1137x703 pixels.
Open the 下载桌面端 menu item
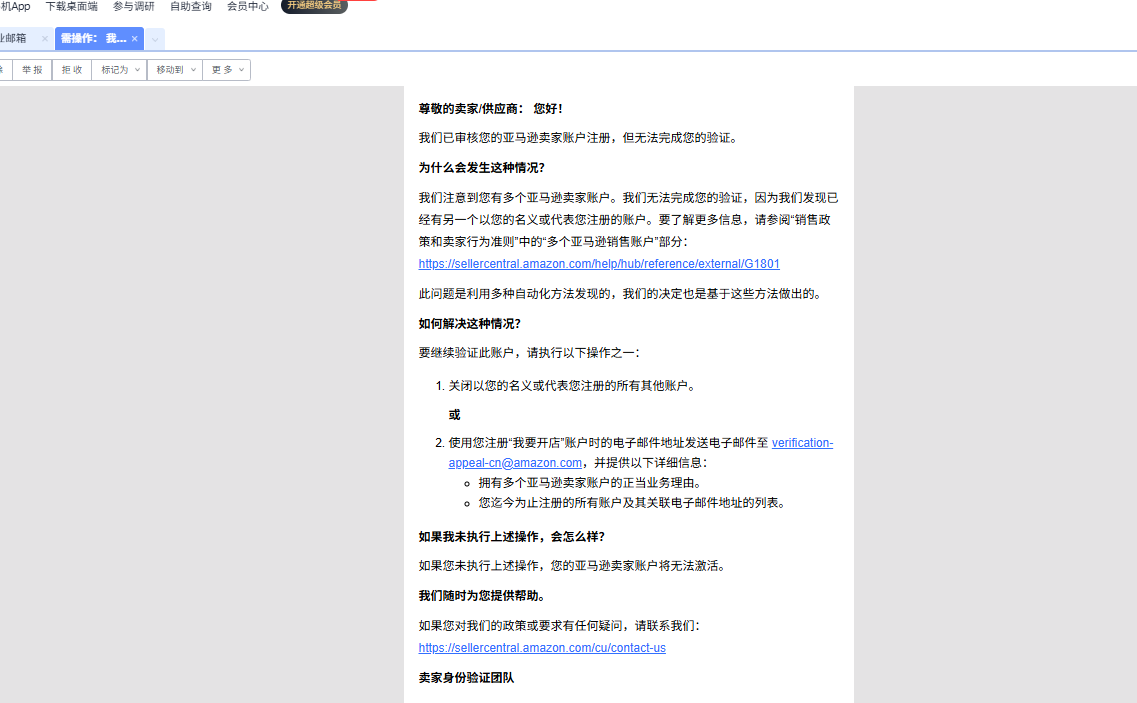[x=71, y=6]
